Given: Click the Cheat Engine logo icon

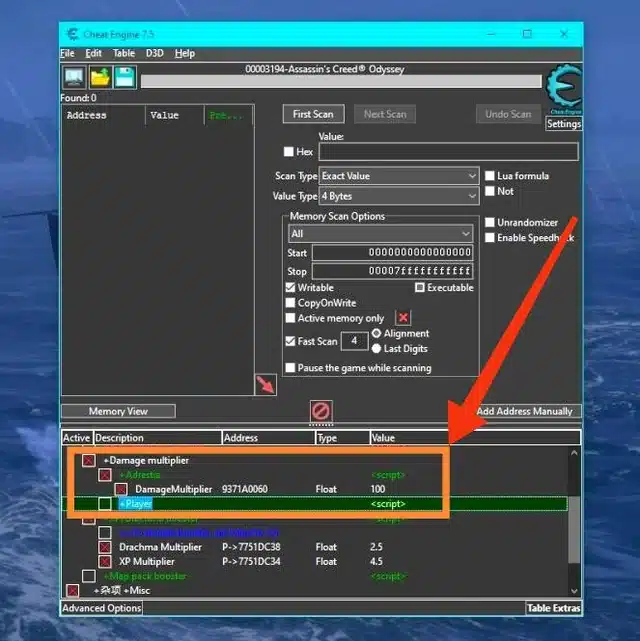Looking at the screenshot, I should (x=563, y=91).
